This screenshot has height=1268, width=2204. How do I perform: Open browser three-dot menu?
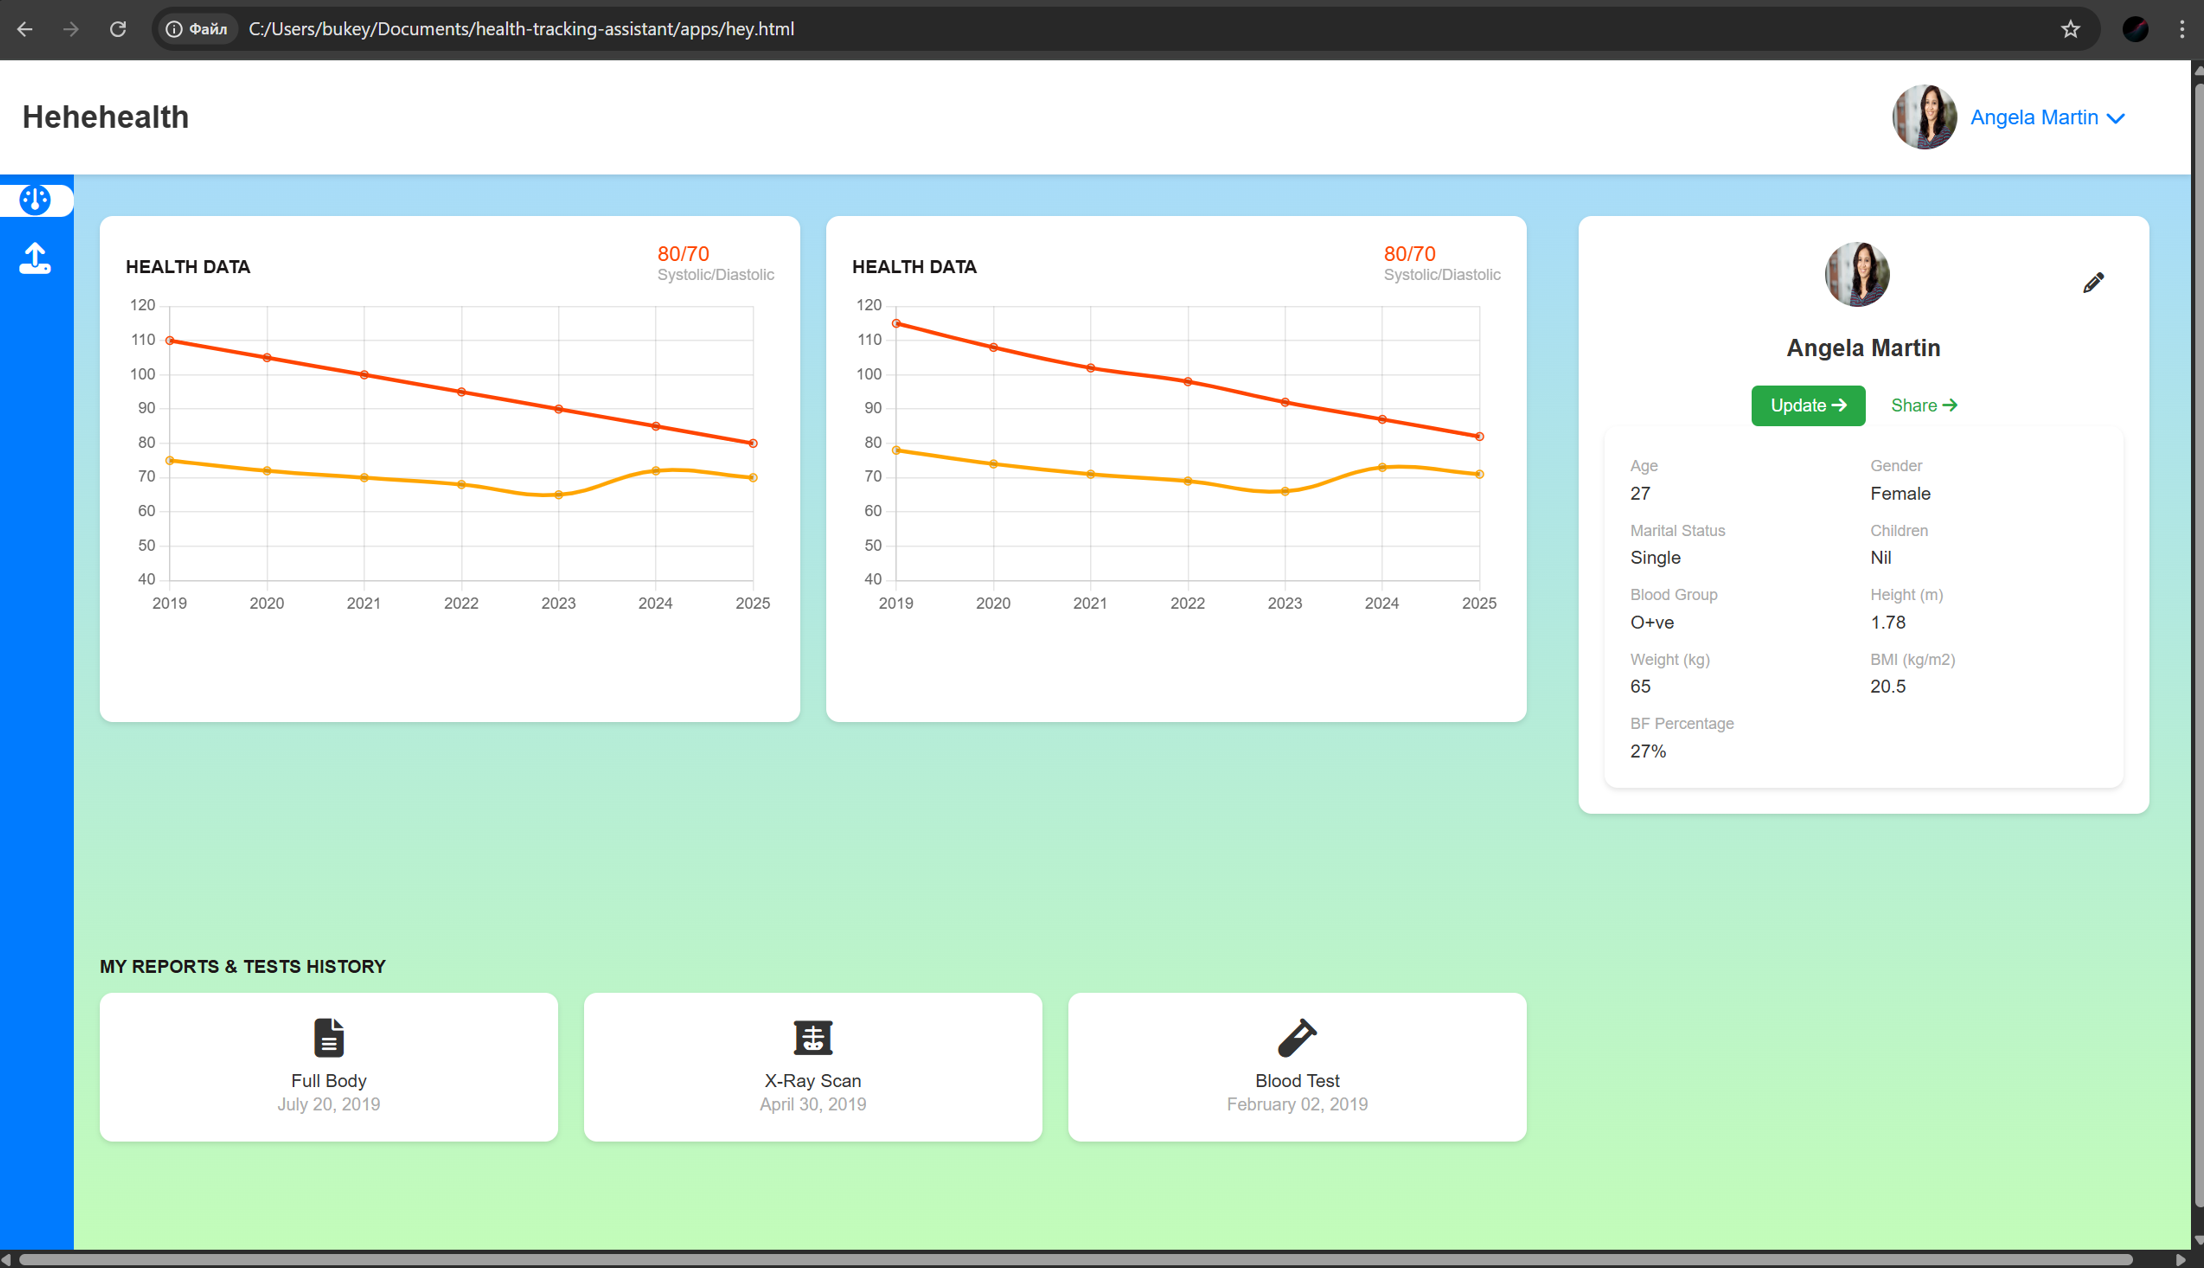(x=2182, y=29)
